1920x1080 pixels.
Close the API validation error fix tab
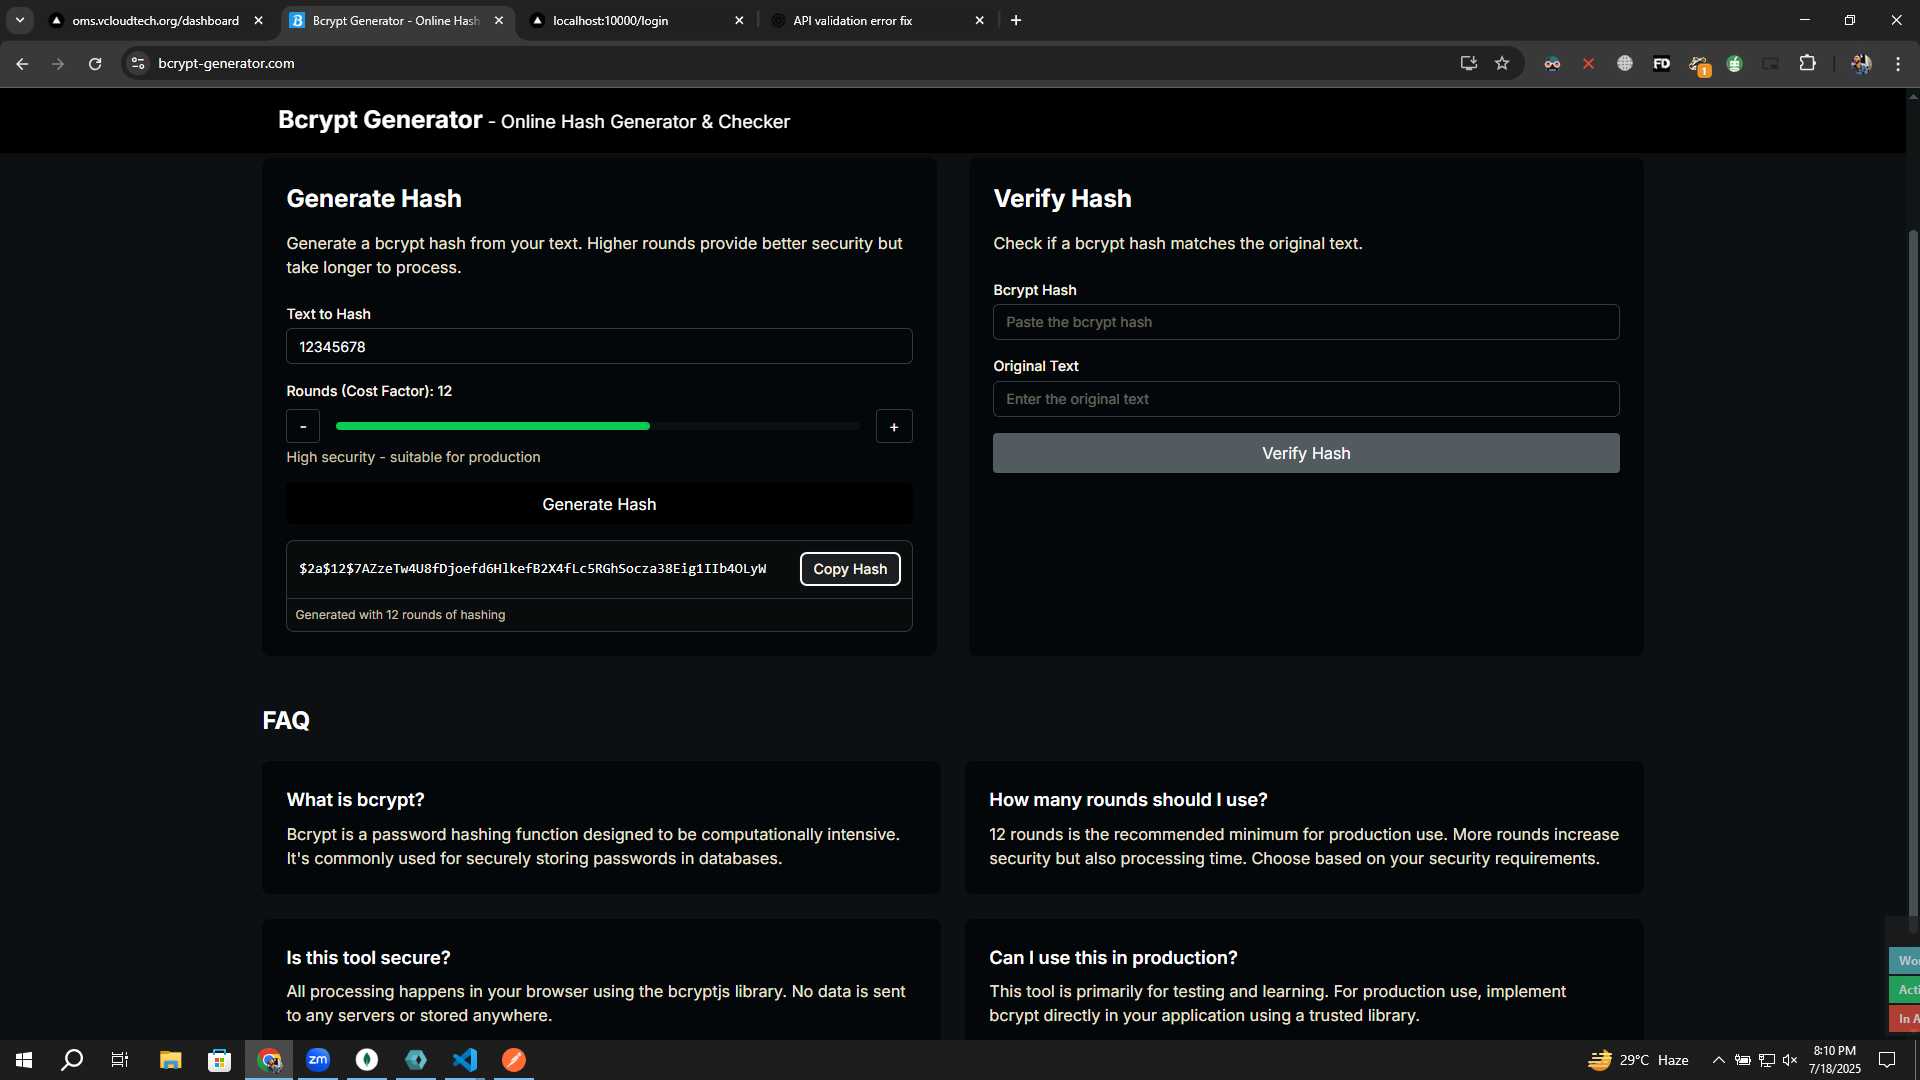click(979, 20)
